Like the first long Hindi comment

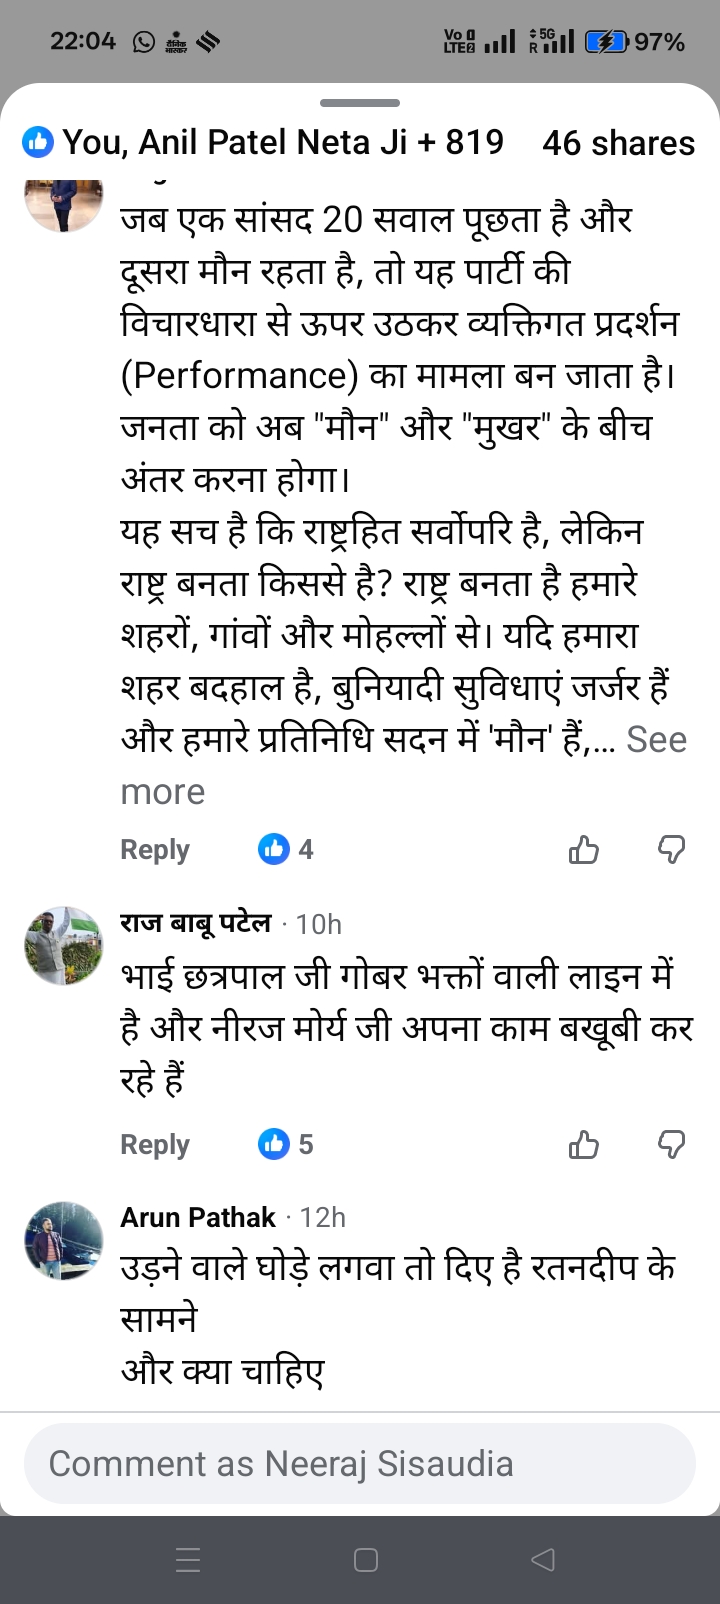tap(583, 850)
